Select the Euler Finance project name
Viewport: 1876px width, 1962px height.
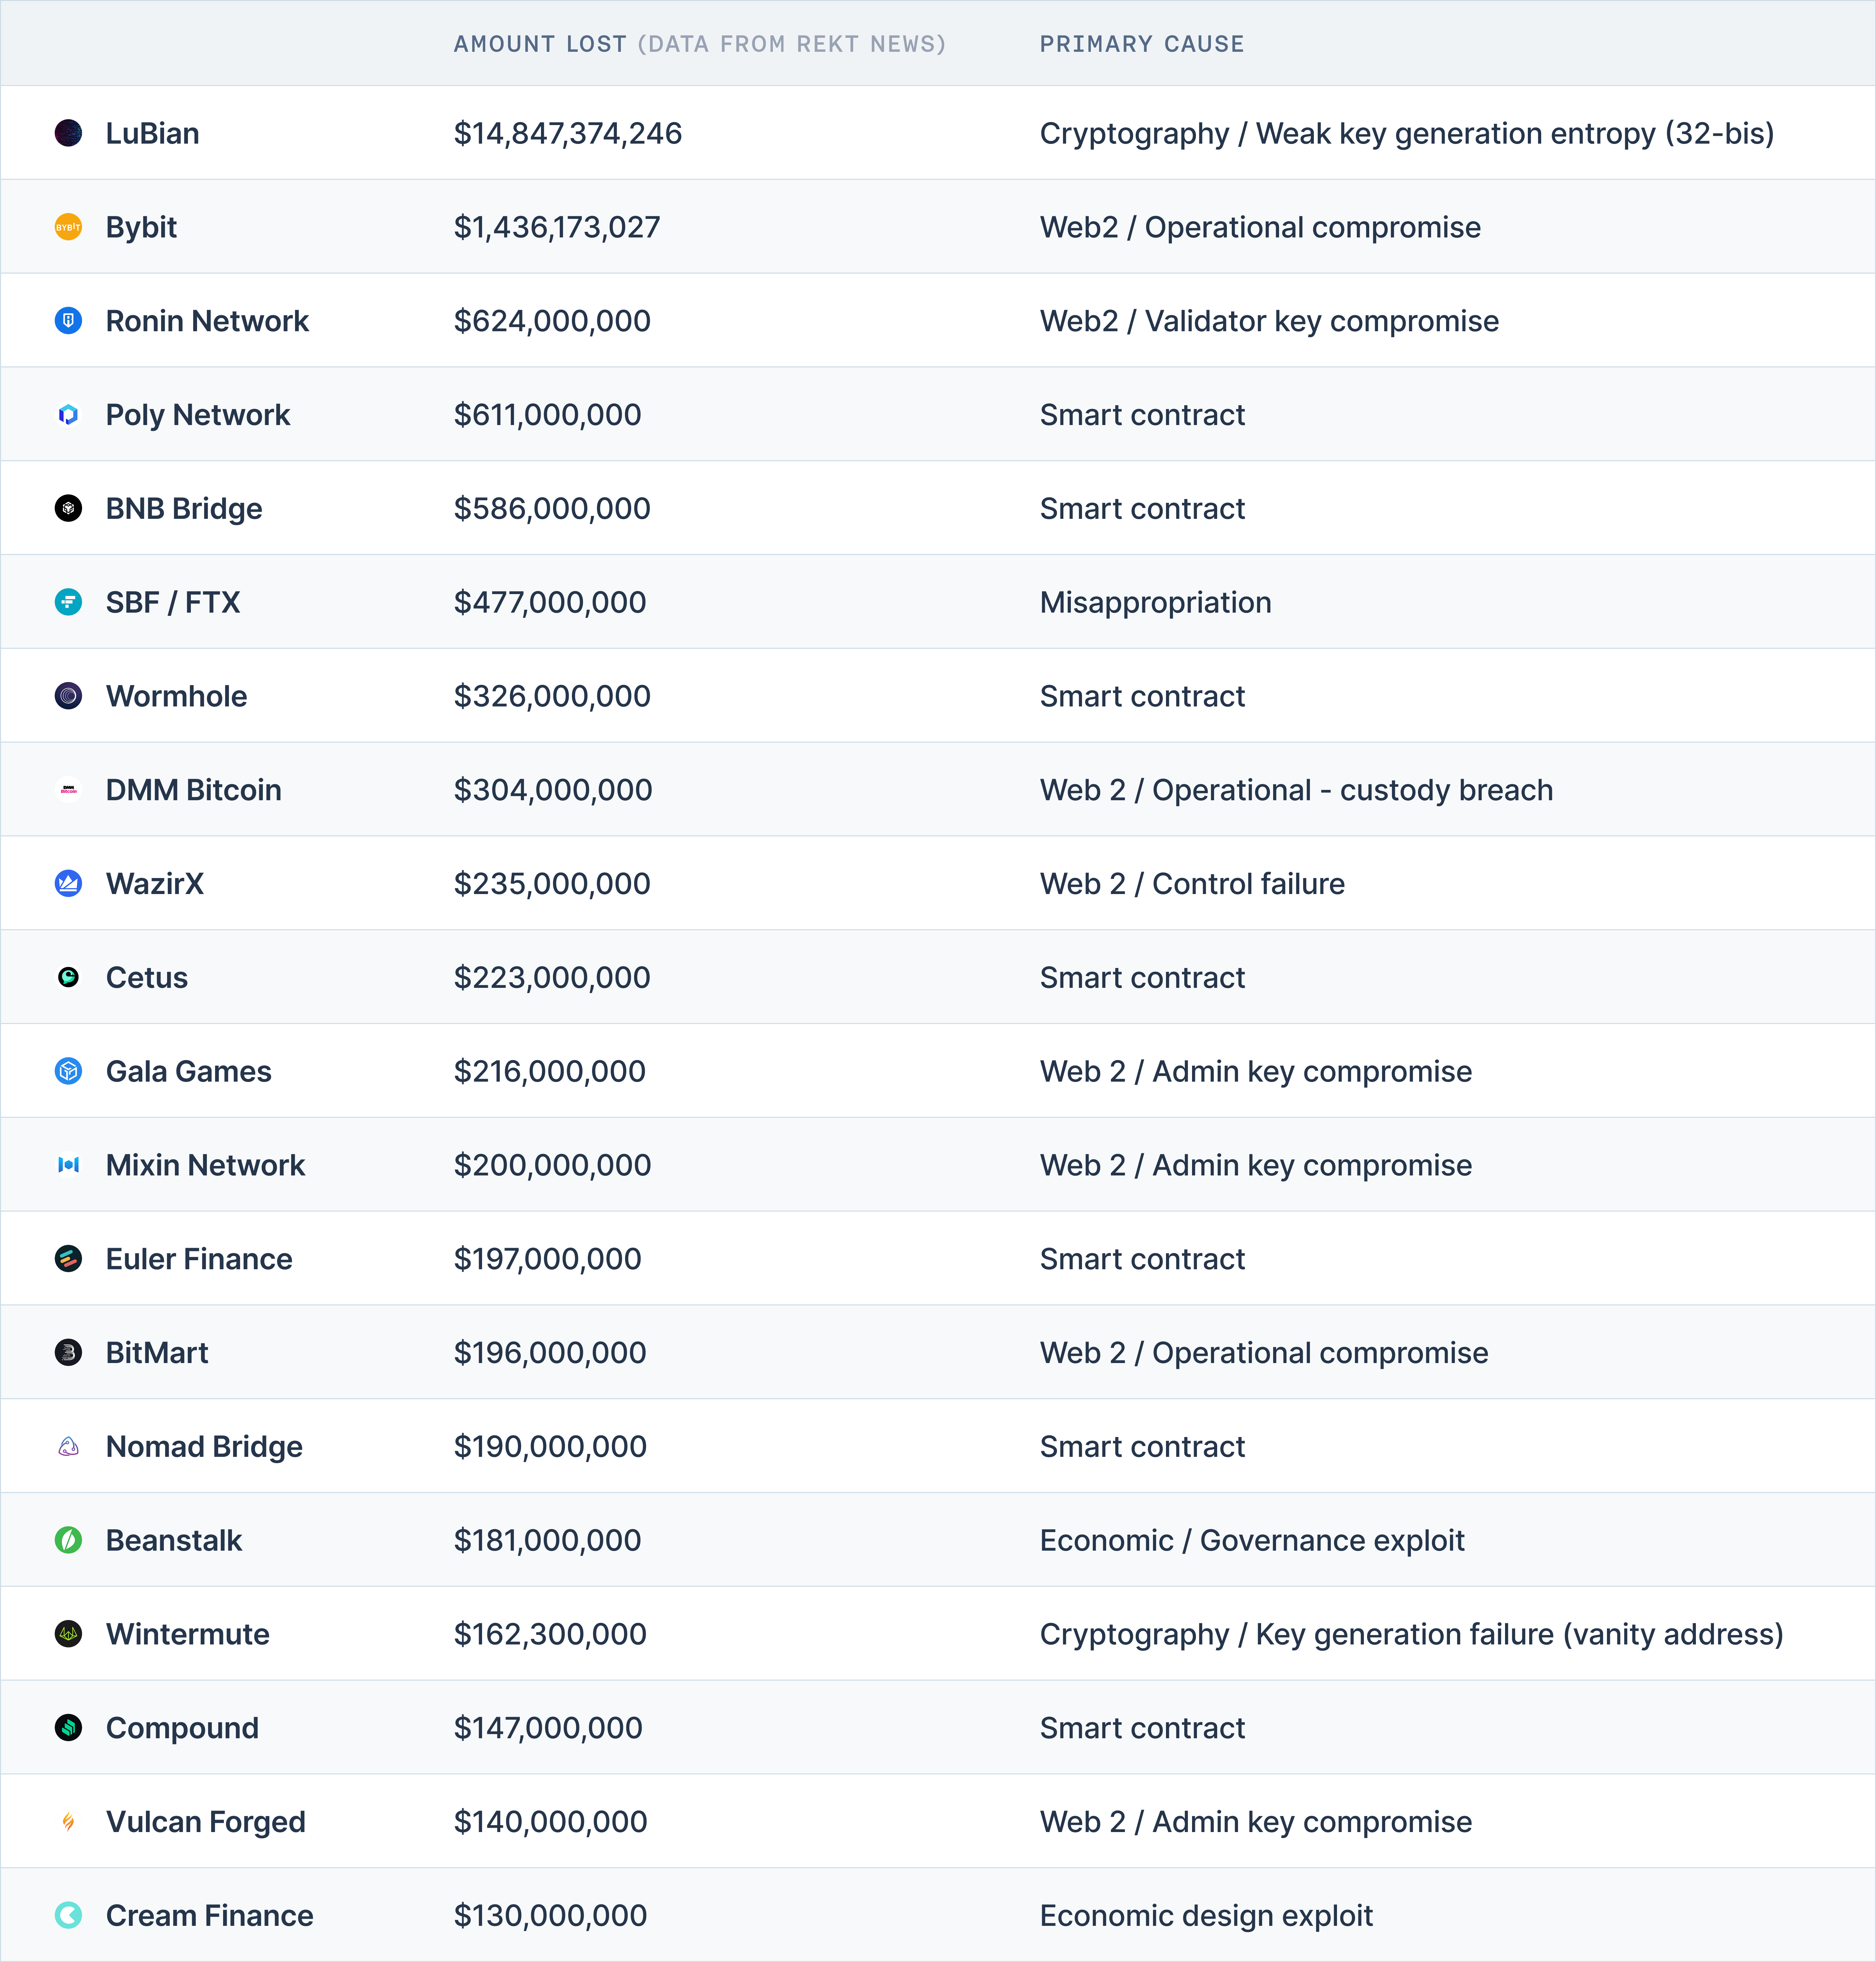tap(199, 1259)
